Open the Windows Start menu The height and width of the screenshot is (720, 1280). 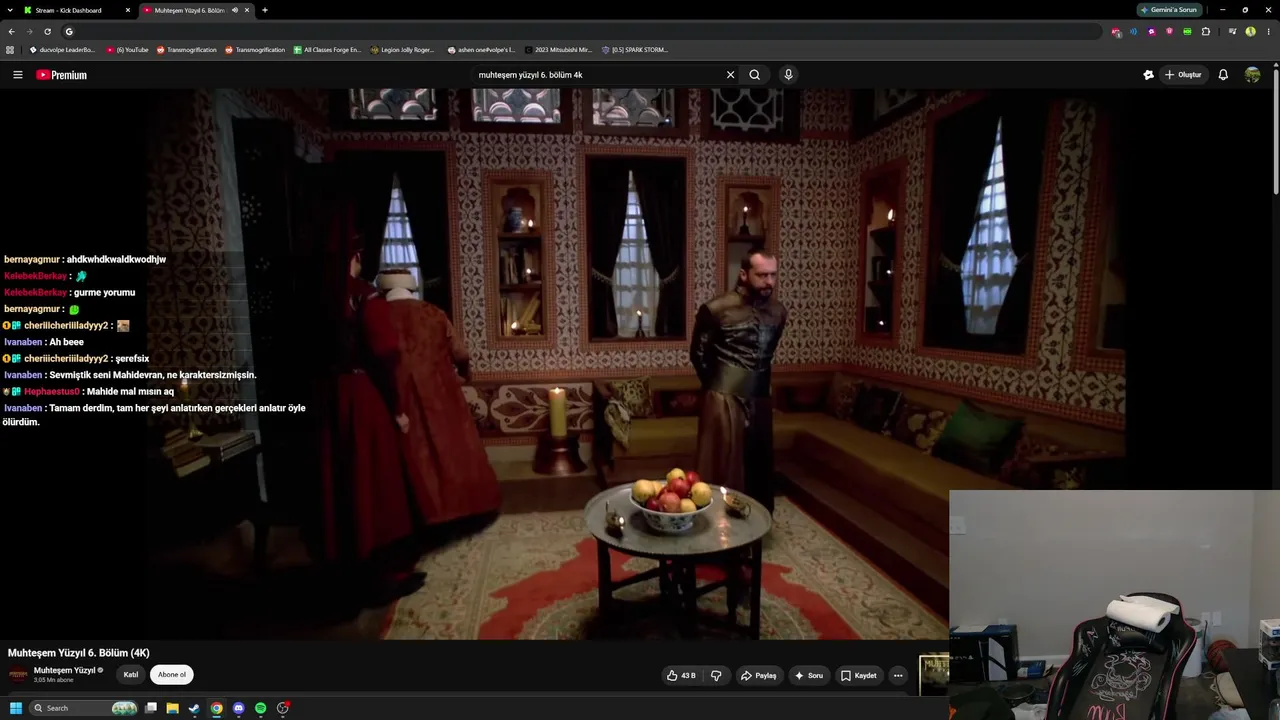pos(15,708)
